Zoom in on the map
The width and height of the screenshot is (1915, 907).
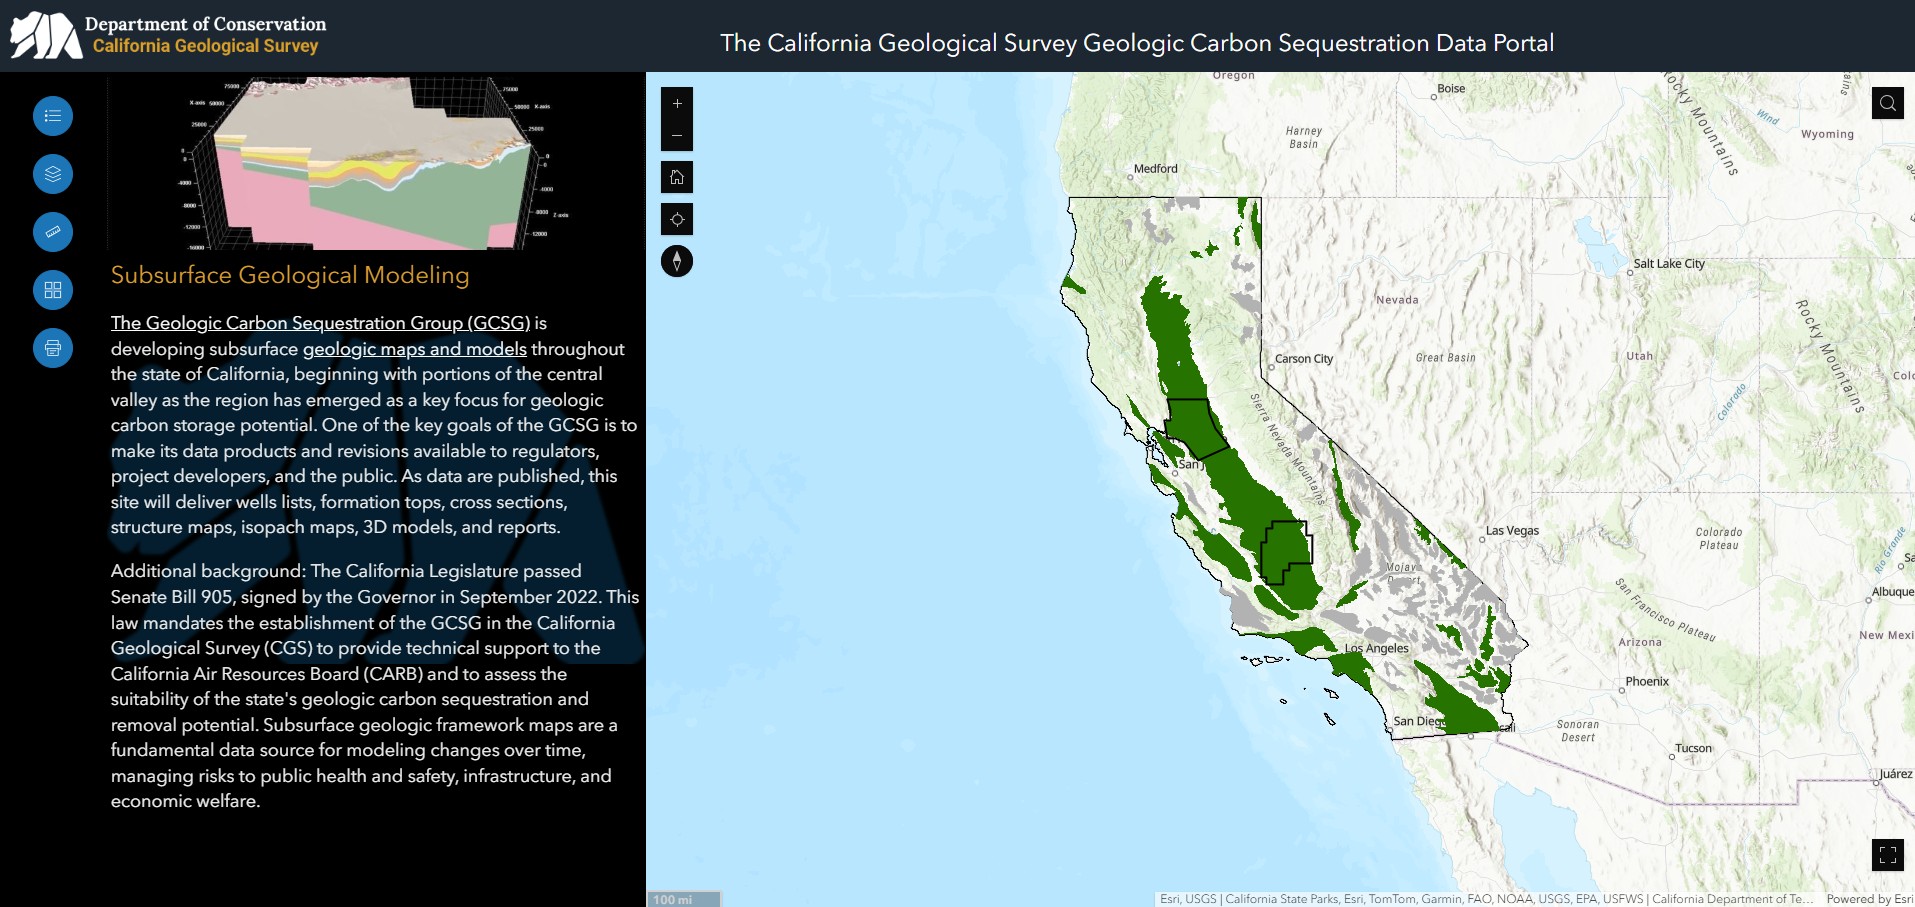tap(677, 104)
